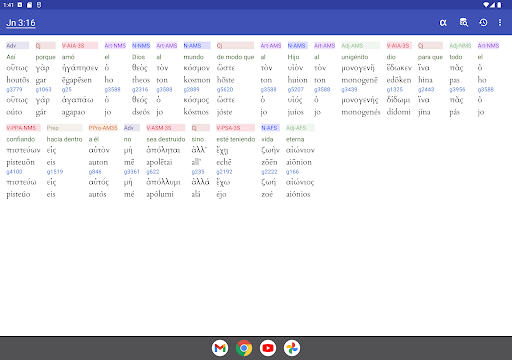This screenshot has height=360, width=512.
Task: Open Strong's number g166 for aiōnion
Action: pos(292,172)
